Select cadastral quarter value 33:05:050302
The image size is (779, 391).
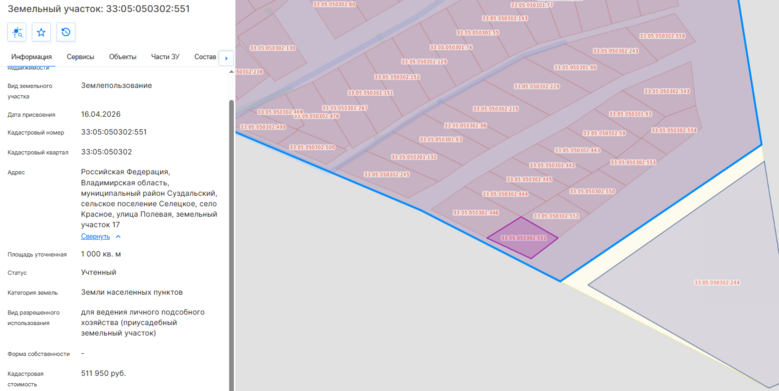[106, 152]
